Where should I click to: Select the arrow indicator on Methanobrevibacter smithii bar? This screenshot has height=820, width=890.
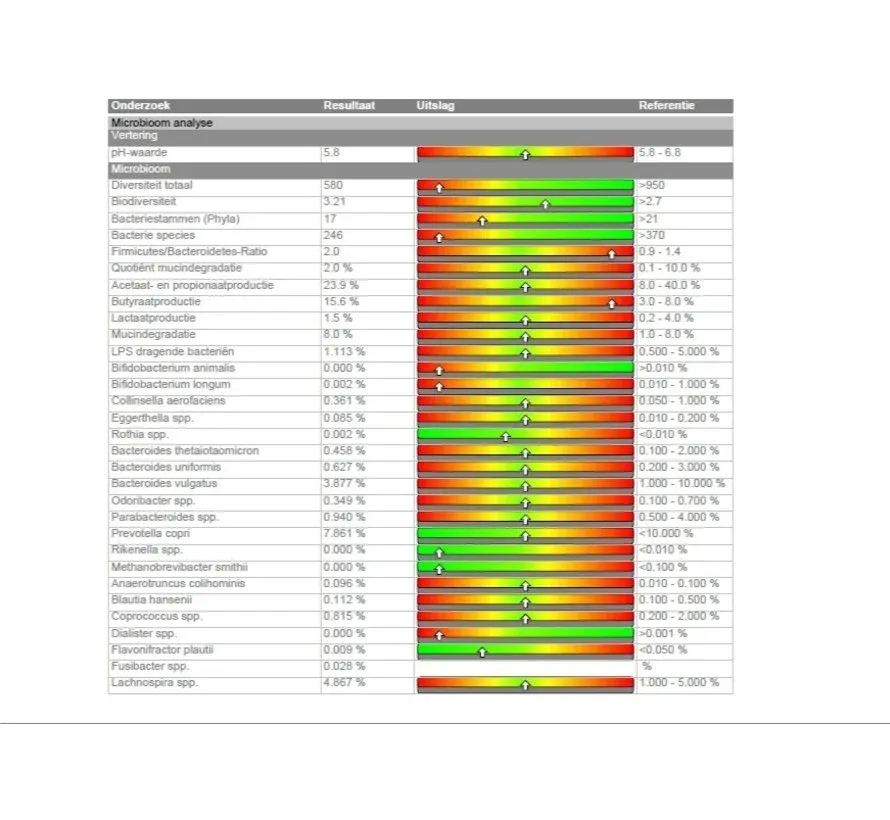click(438, 568)
